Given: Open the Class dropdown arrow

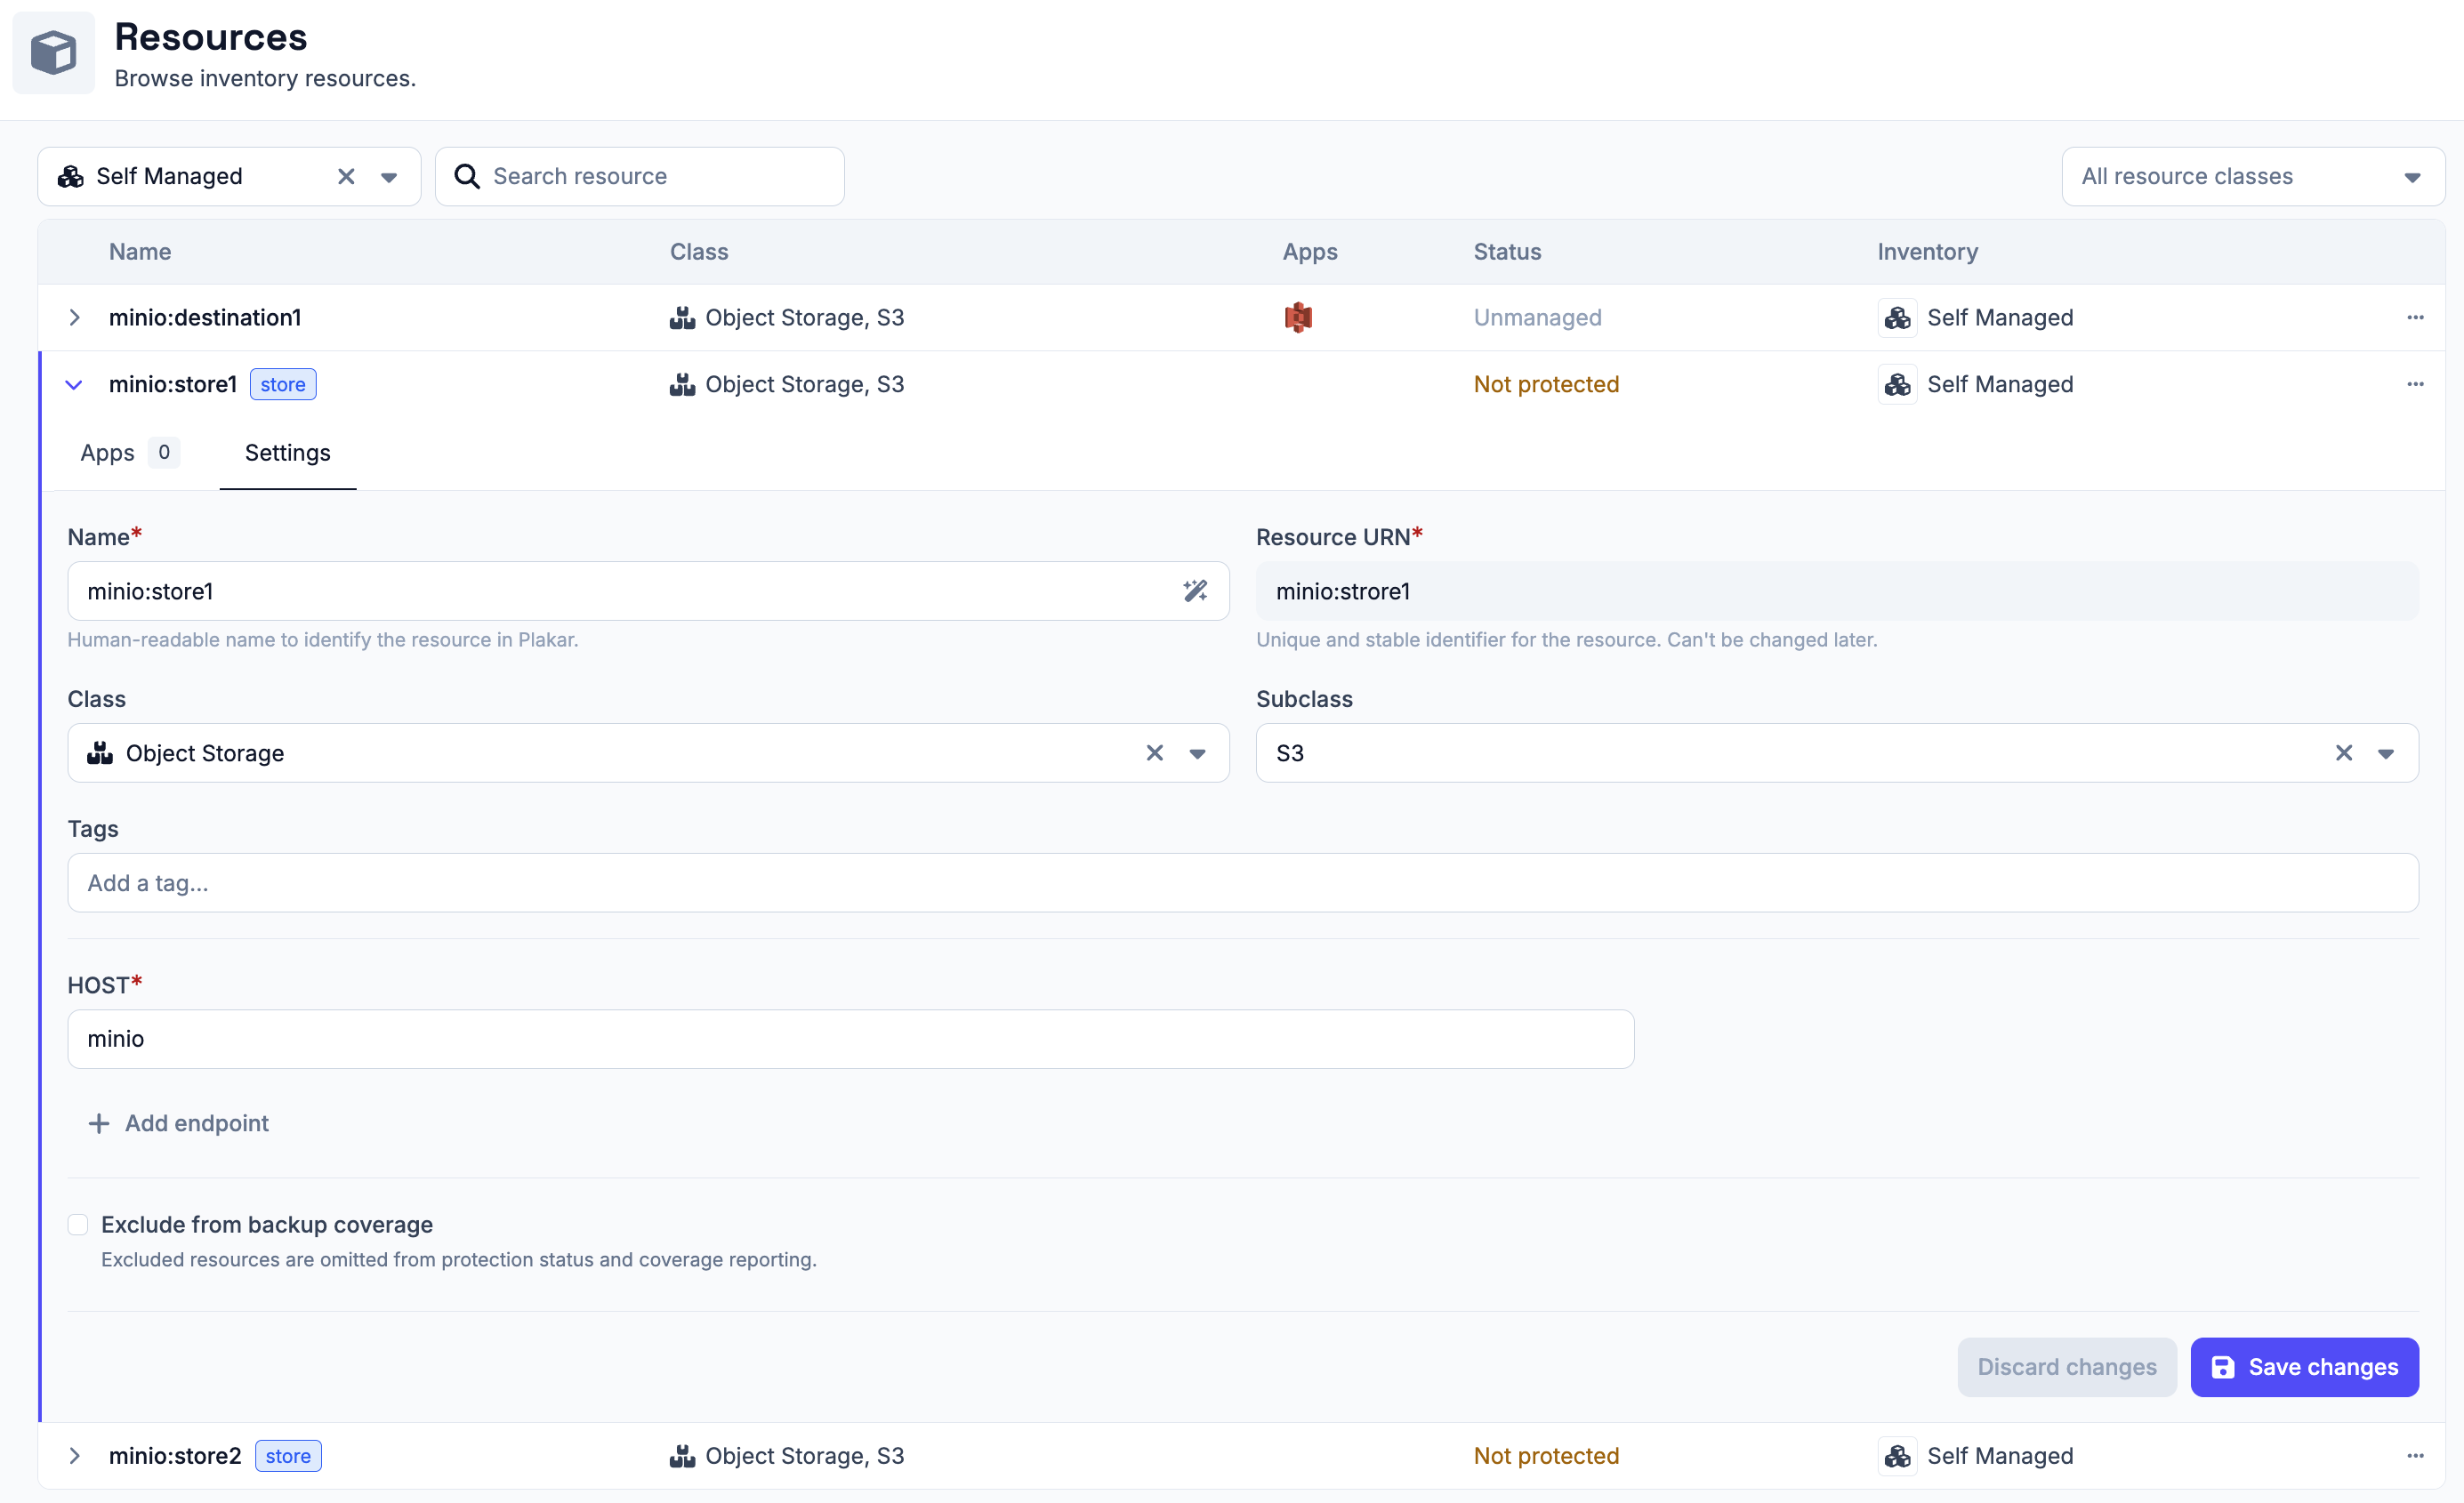Looking at the screenshot, I should (x=1197, y=754).
